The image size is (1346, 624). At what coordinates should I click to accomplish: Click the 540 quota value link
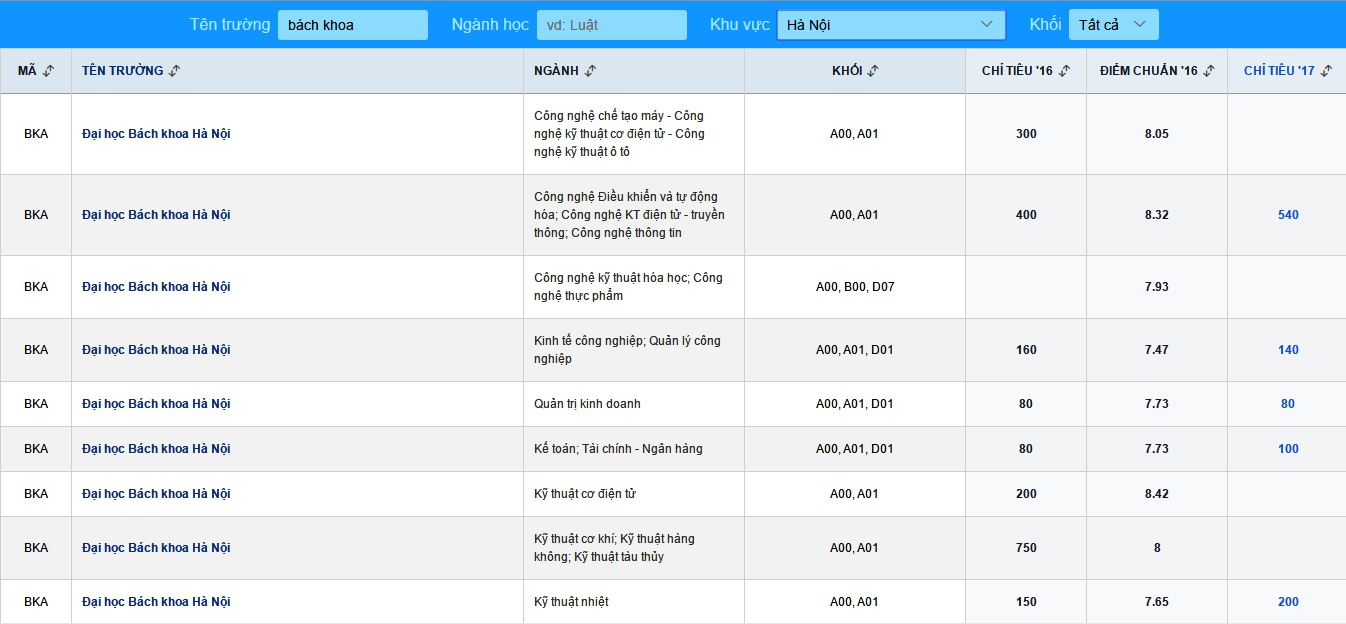point(1288,215)
